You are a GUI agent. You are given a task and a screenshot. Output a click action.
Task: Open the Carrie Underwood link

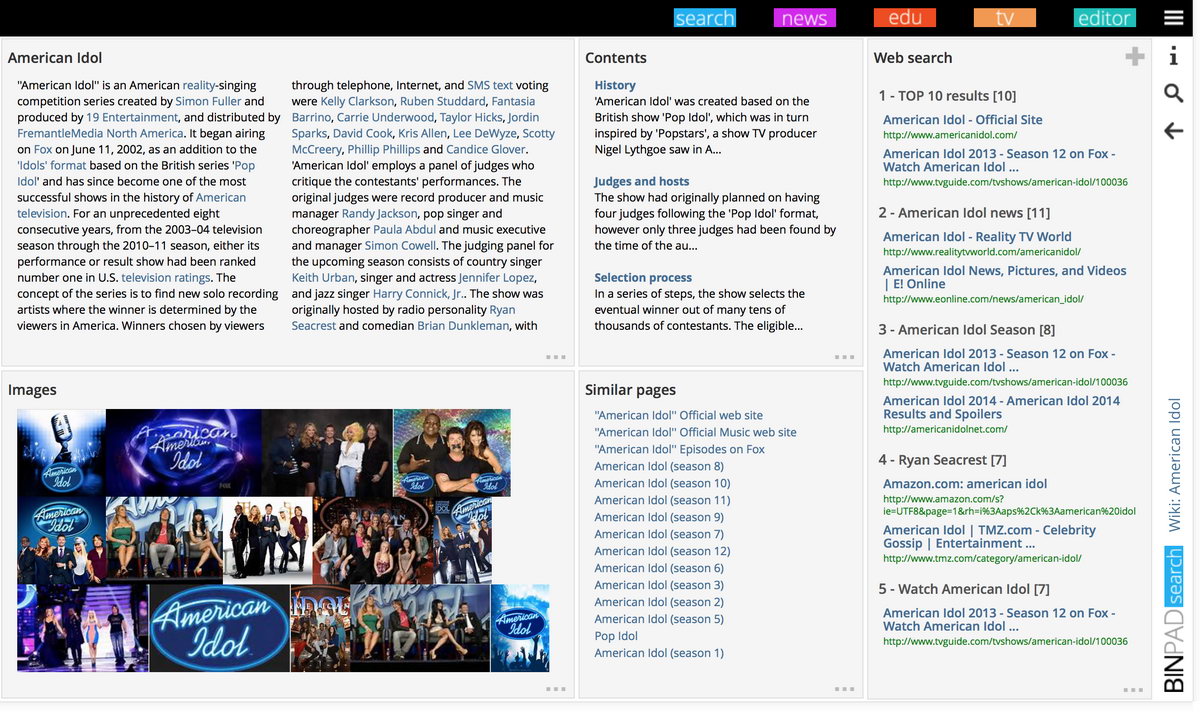[x=385, y=117]
